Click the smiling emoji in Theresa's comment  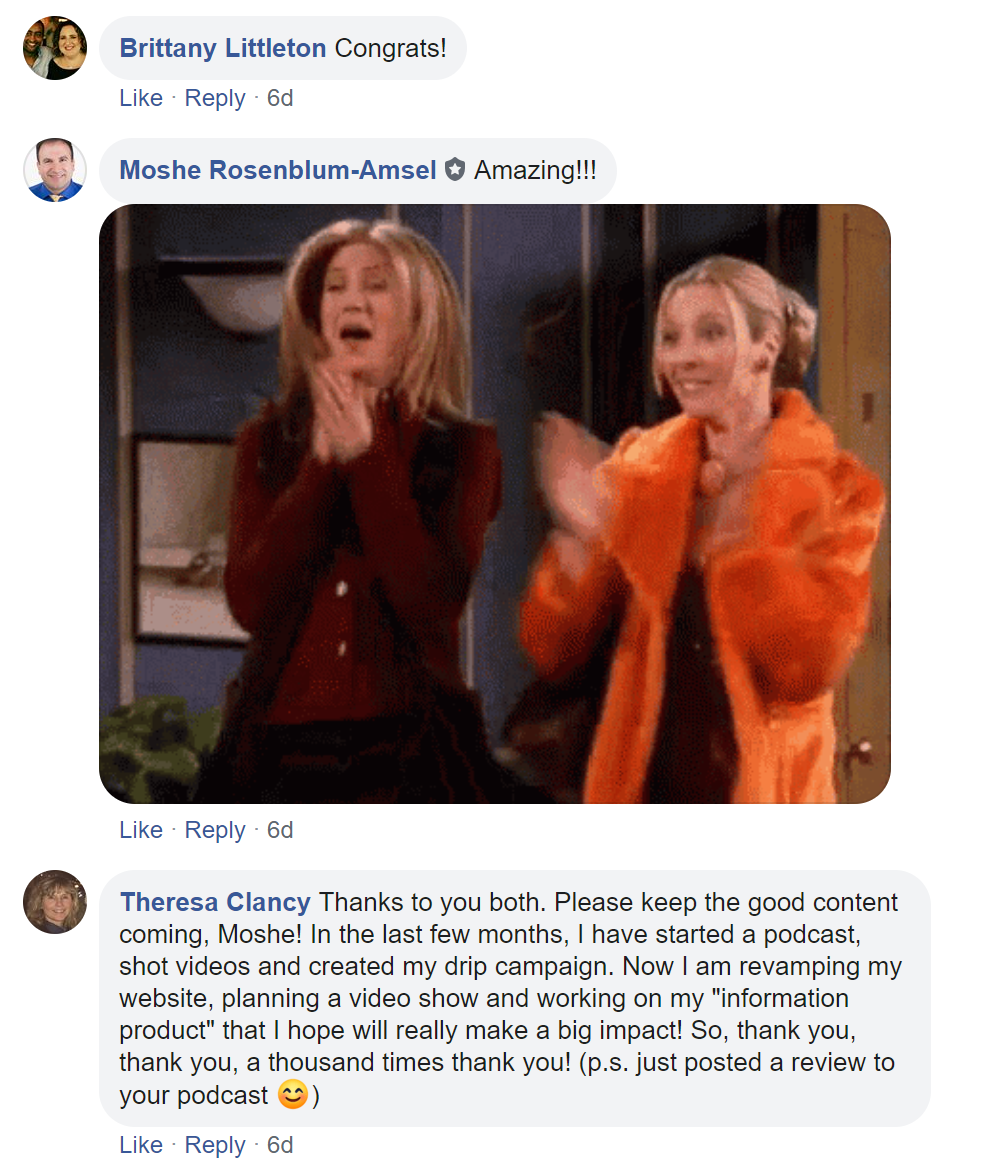tap(293, 1095)
